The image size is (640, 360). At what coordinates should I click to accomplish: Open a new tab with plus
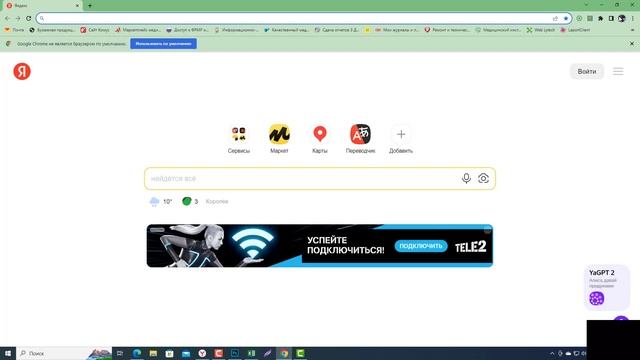(x=90, y=6)
